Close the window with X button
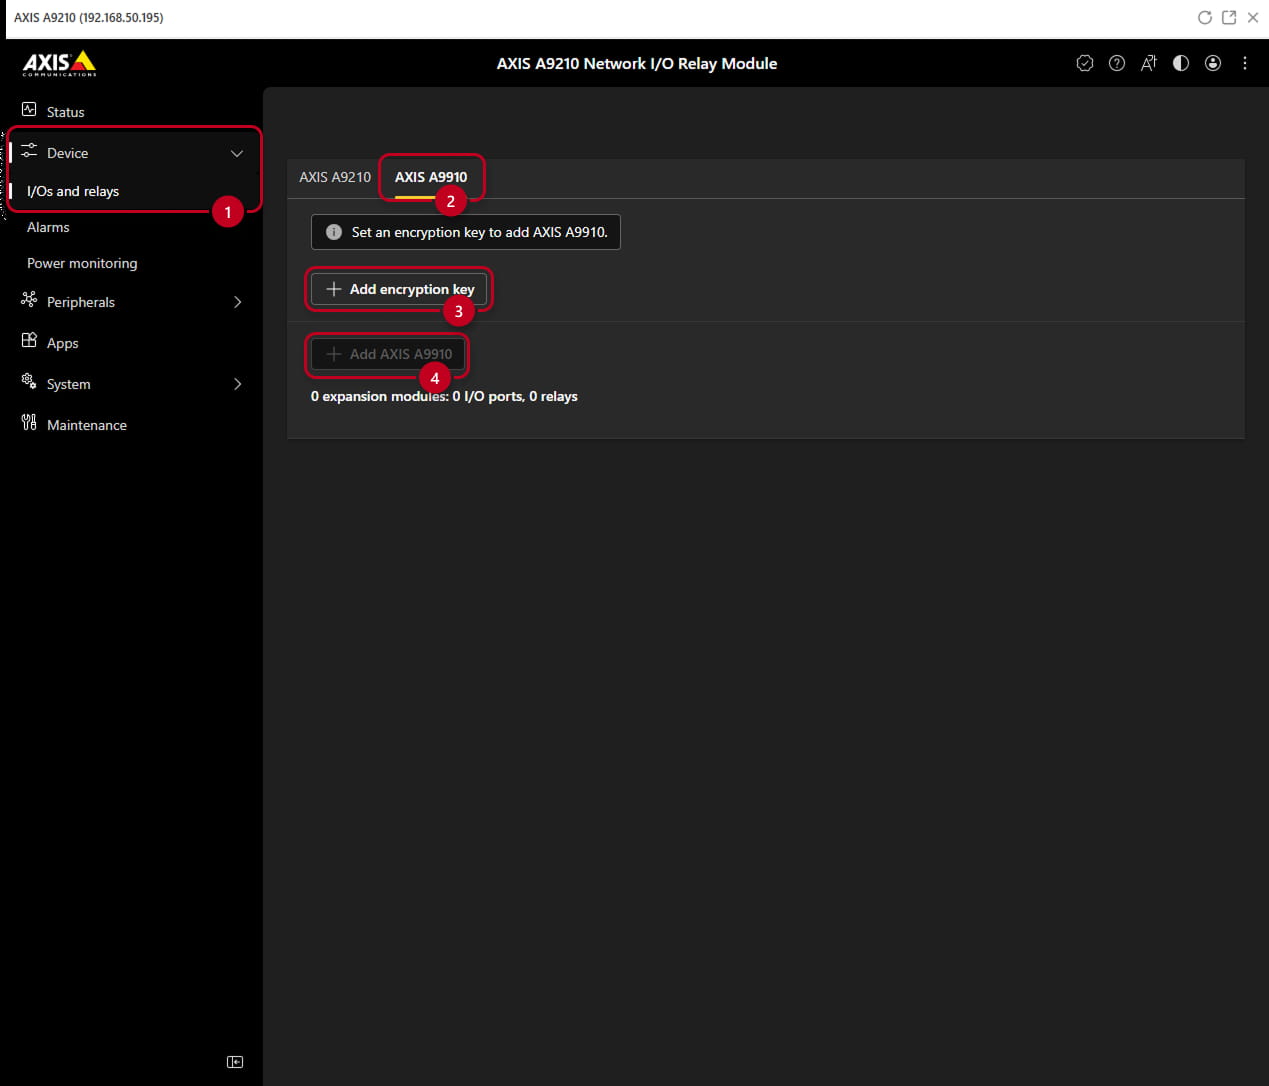 pos(1253,17)
